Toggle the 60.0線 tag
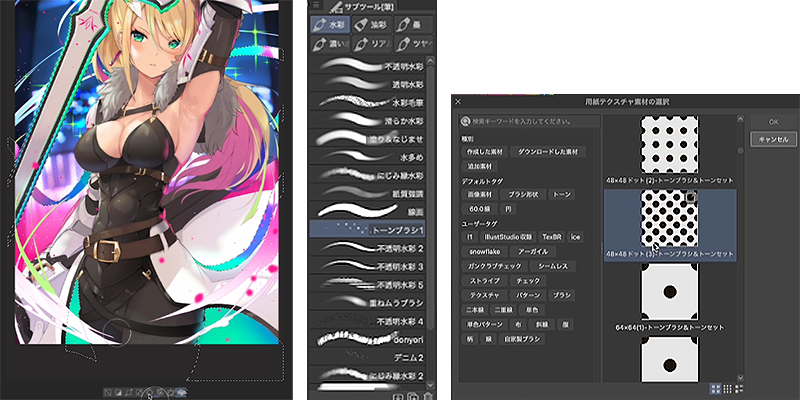Screen dimensions: 800x400 479,209
